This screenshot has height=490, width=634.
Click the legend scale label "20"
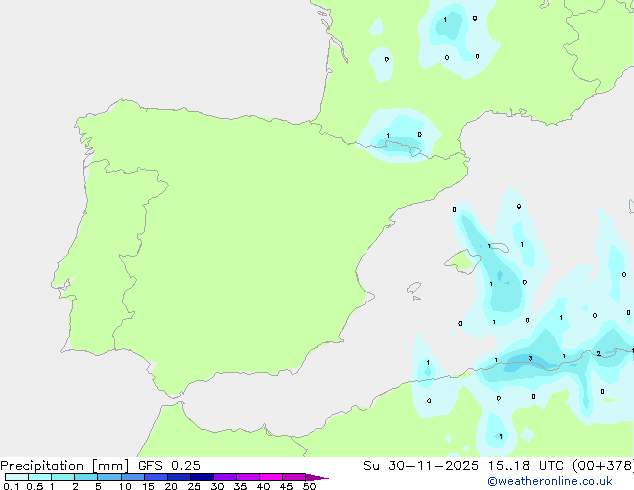click(x=171, y=486)
